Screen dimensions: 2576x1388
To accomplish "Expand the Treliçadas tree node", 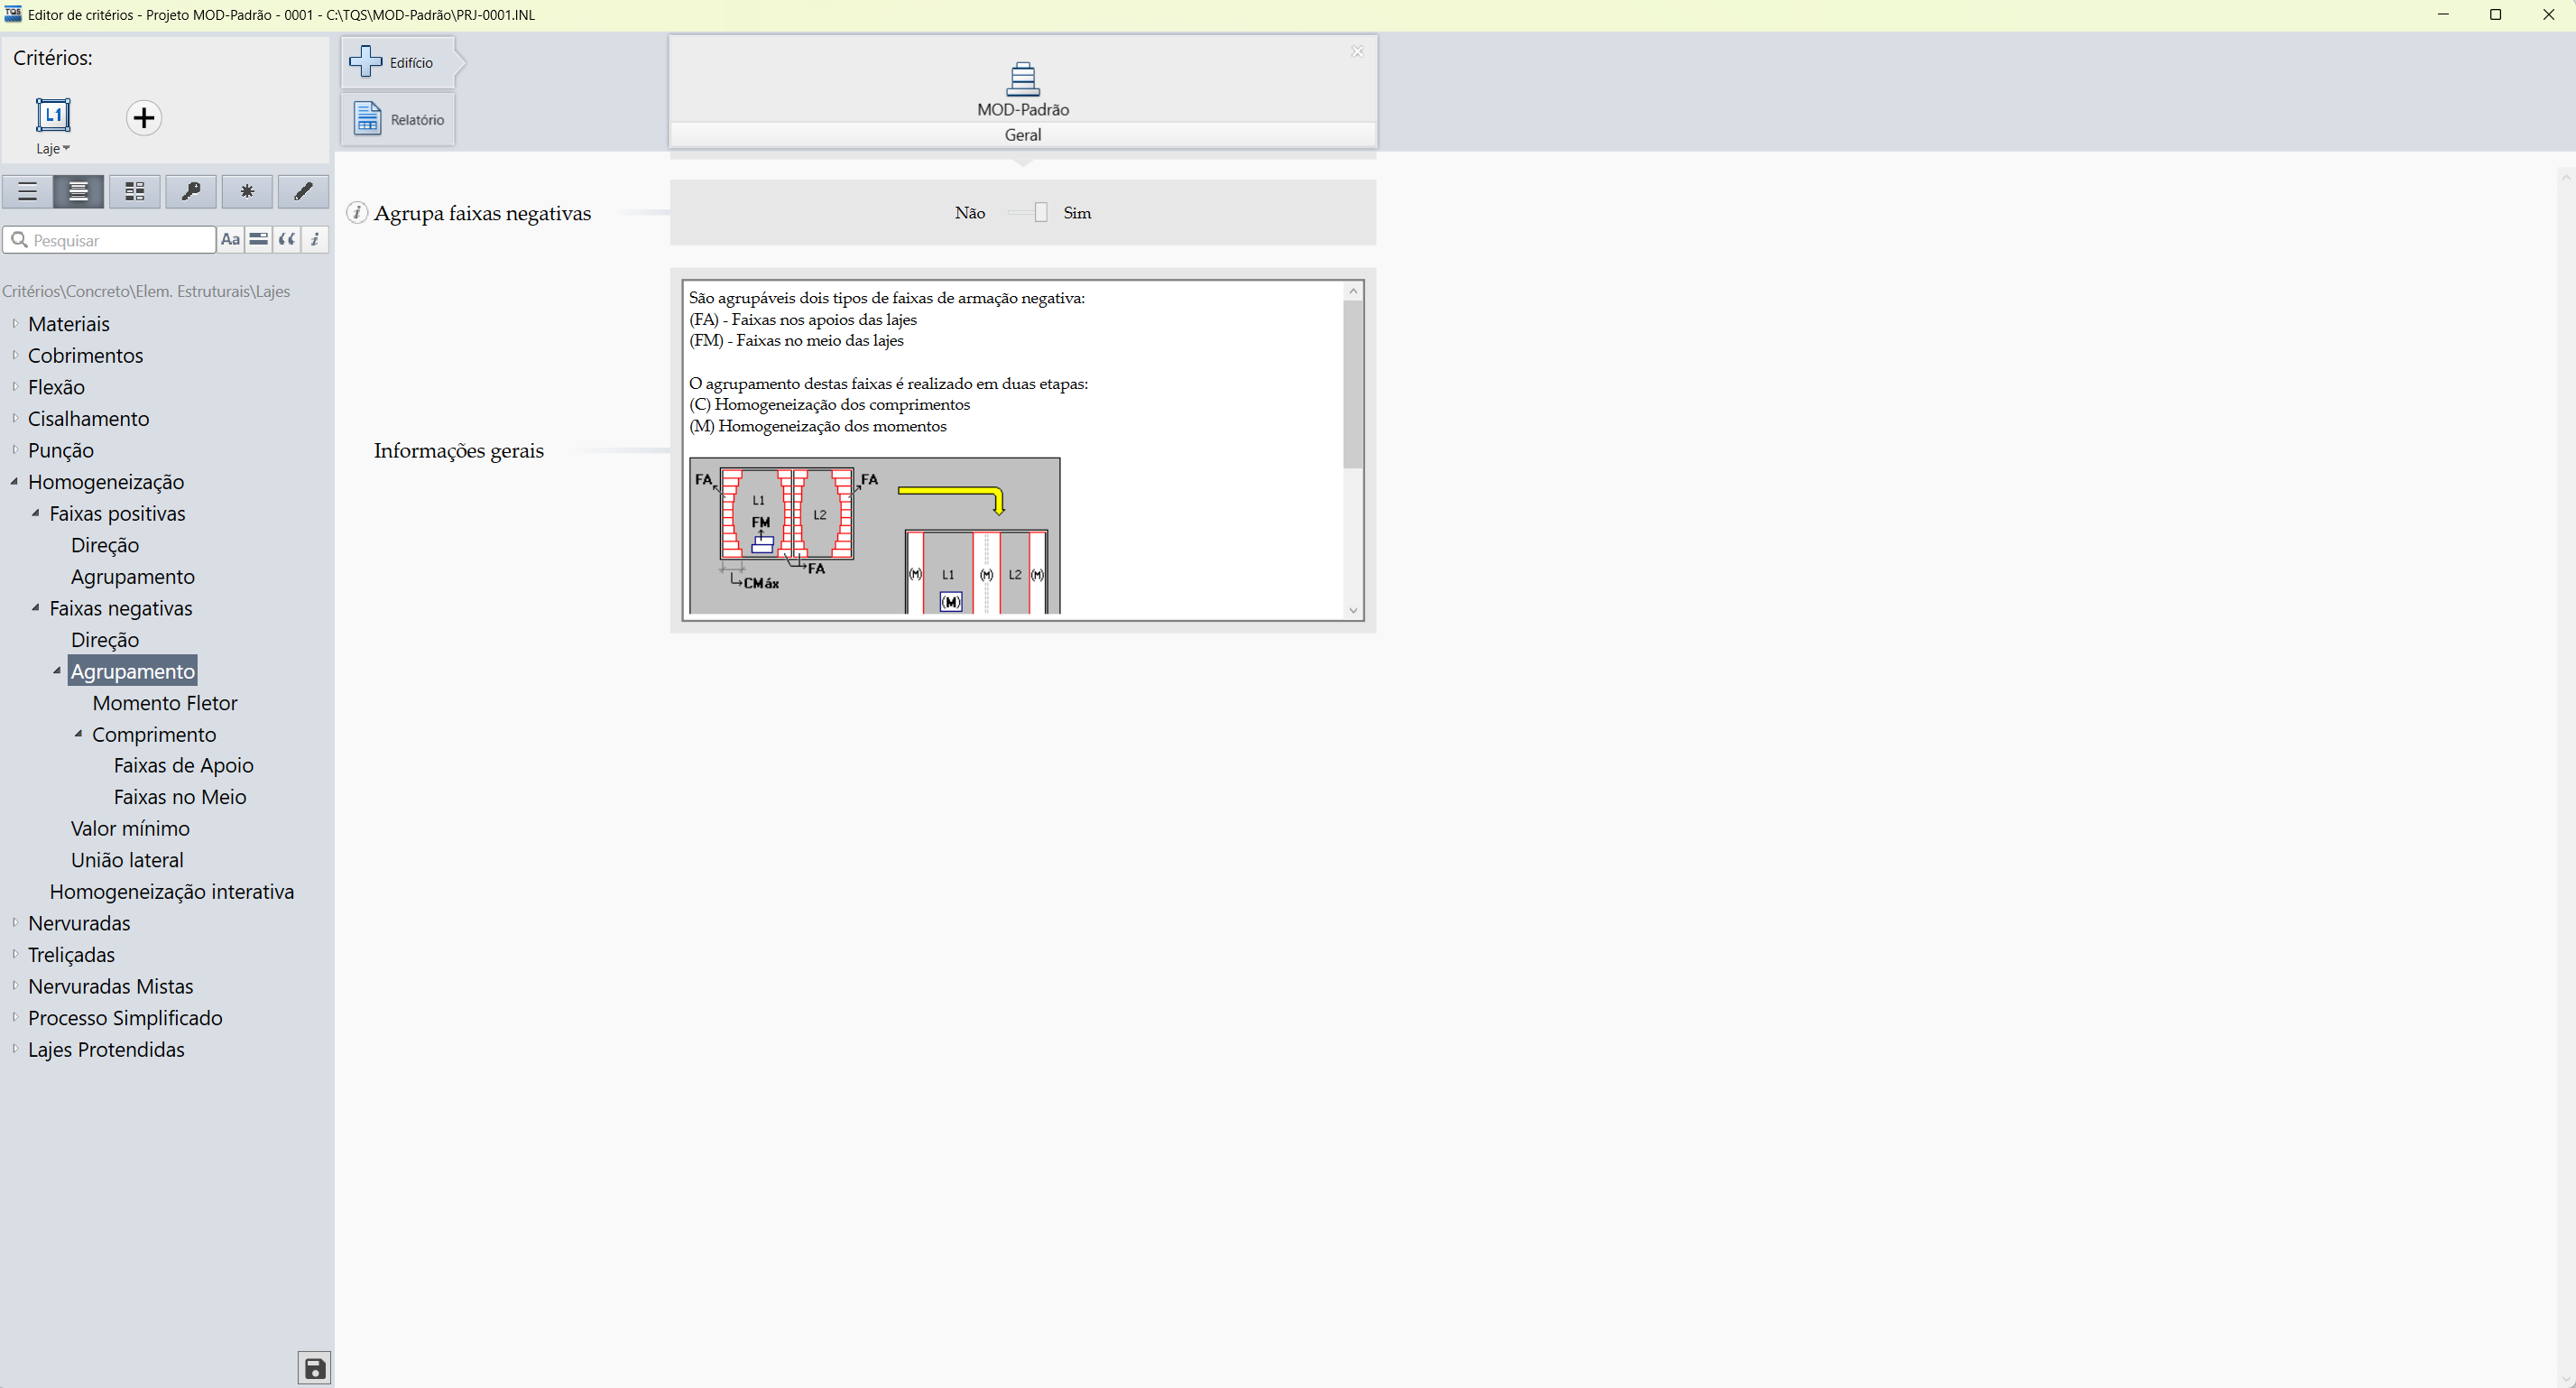I will click(15, 954).
